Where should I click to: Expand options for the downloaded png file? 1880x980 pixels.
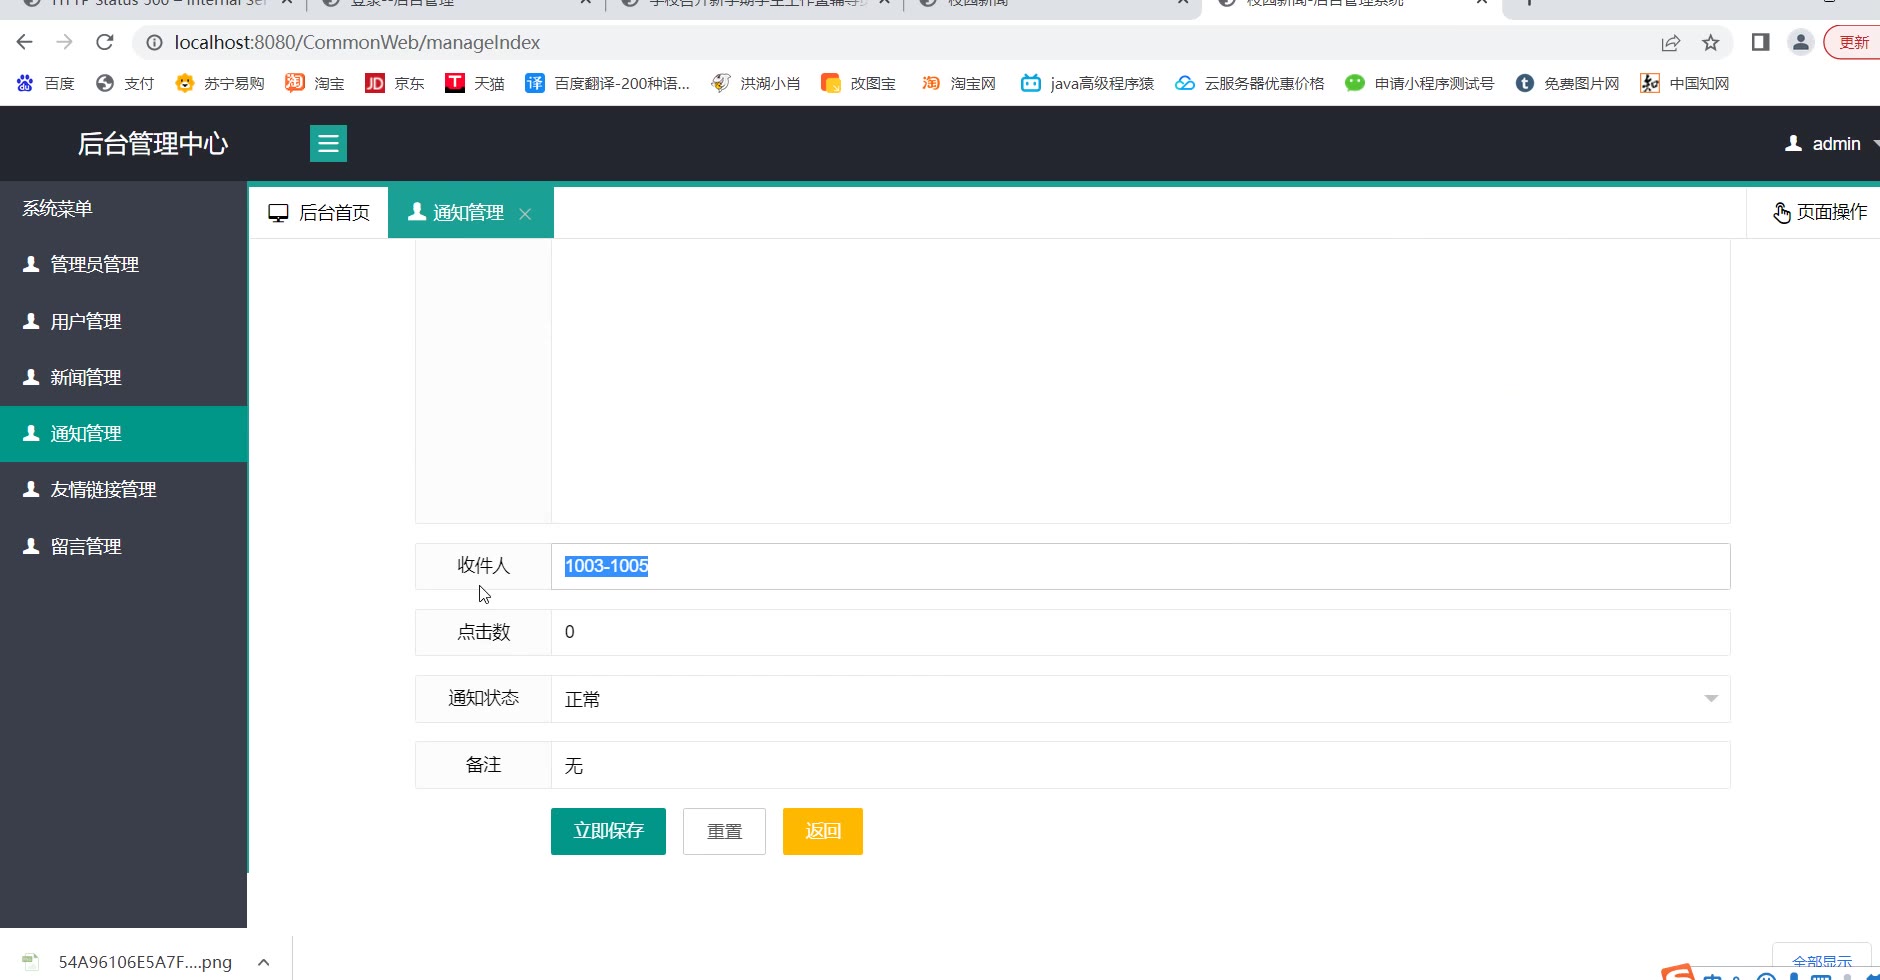(264, 962)
